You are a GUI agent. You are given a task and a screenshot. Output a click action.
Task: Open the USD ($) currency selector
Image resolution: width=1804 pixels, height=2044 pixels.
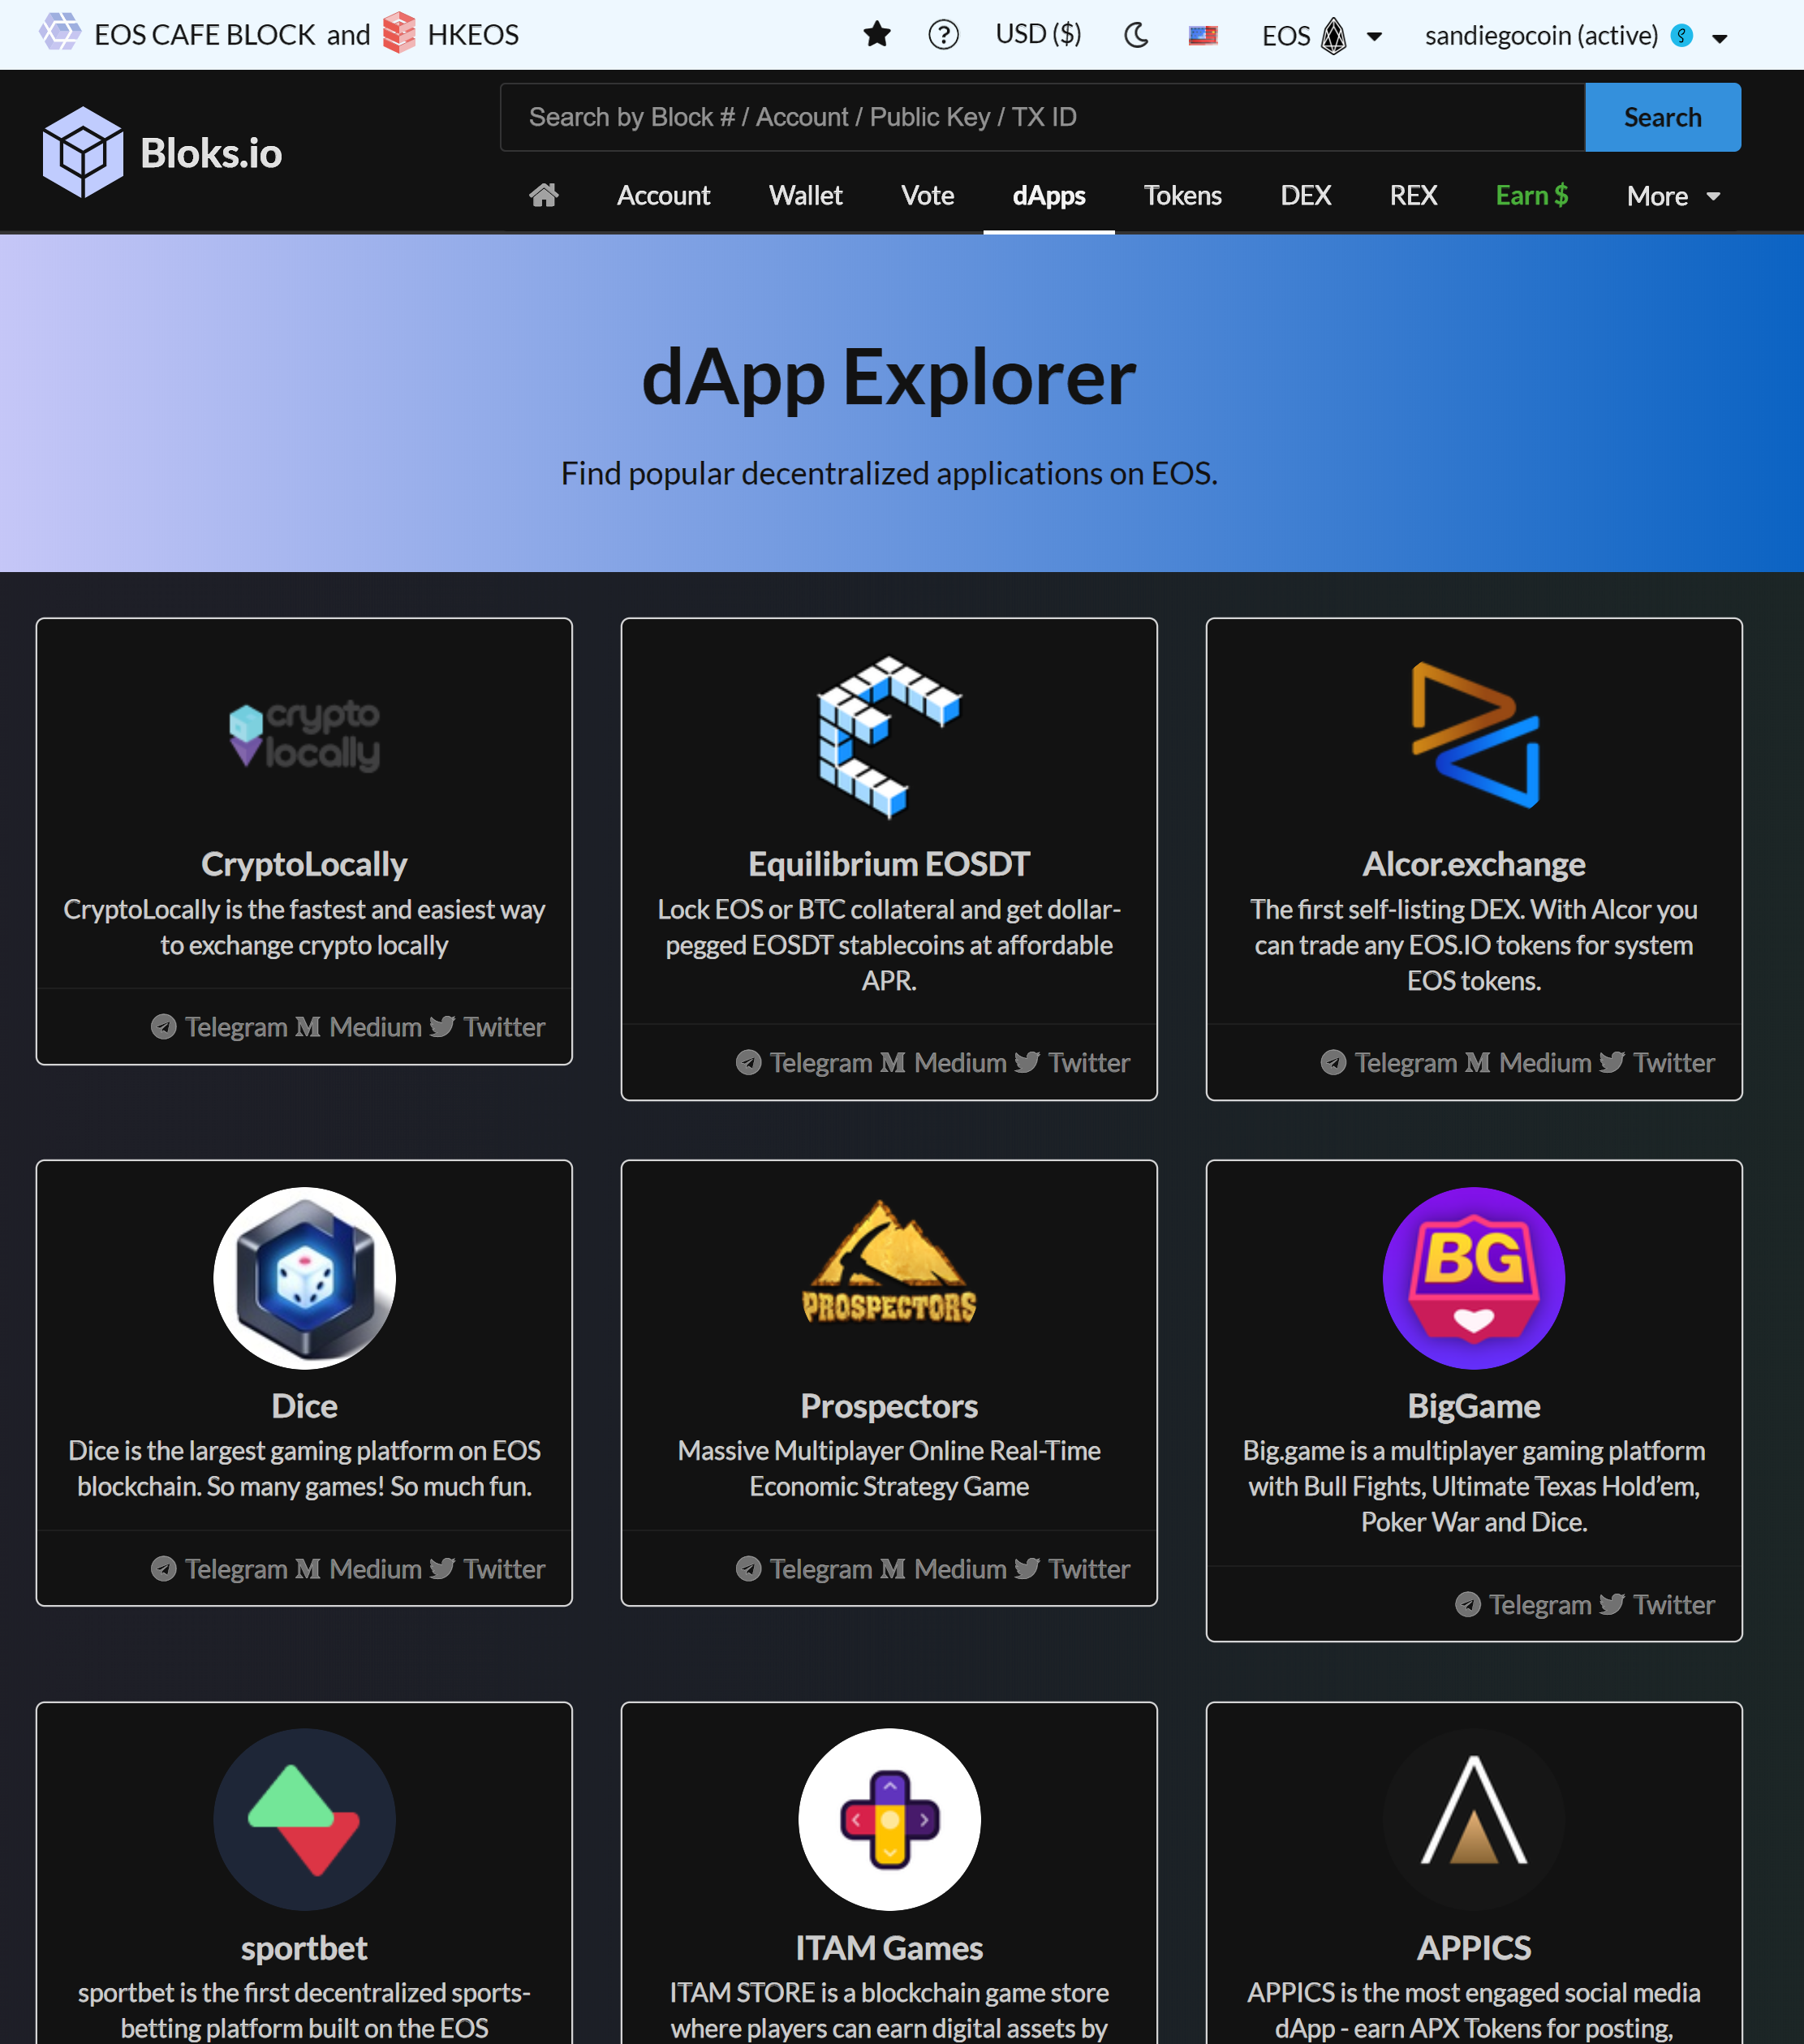pyautogui.click(x=1038, y=35)
